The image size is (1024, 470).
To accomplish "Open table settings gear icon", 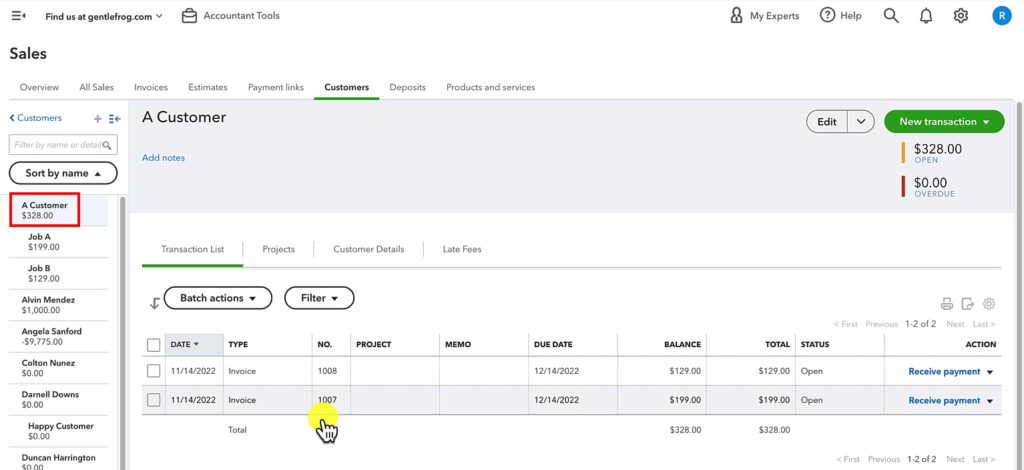I will 989,304.
